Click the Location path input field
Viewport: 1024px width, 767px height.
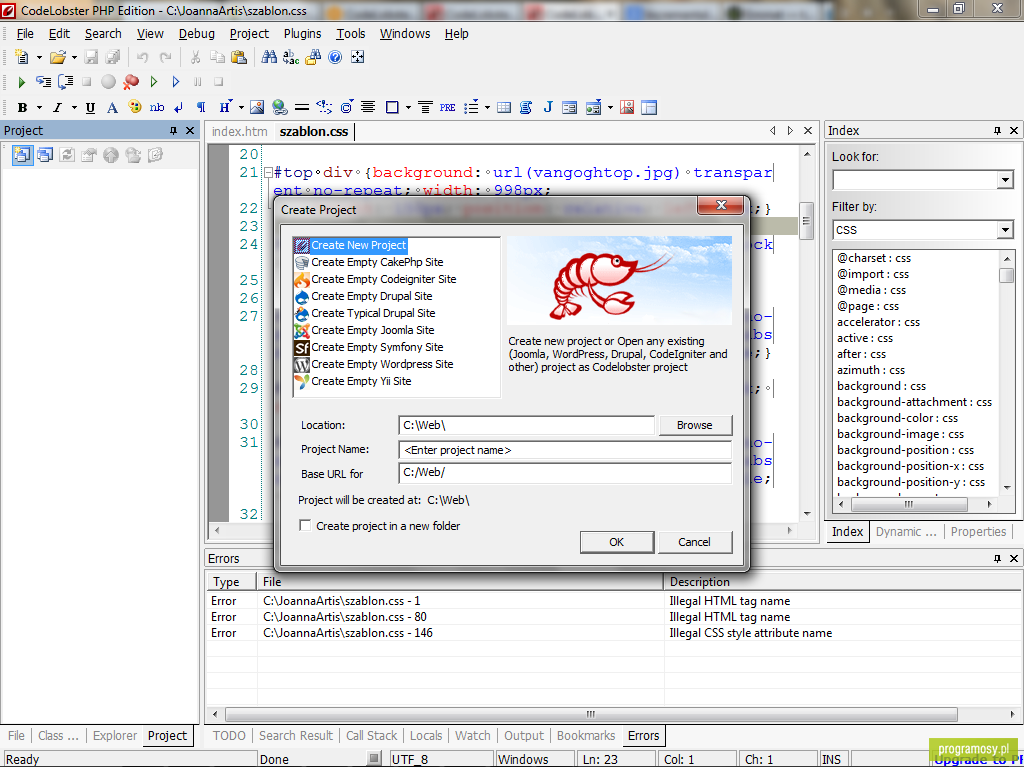coord(526,425)
